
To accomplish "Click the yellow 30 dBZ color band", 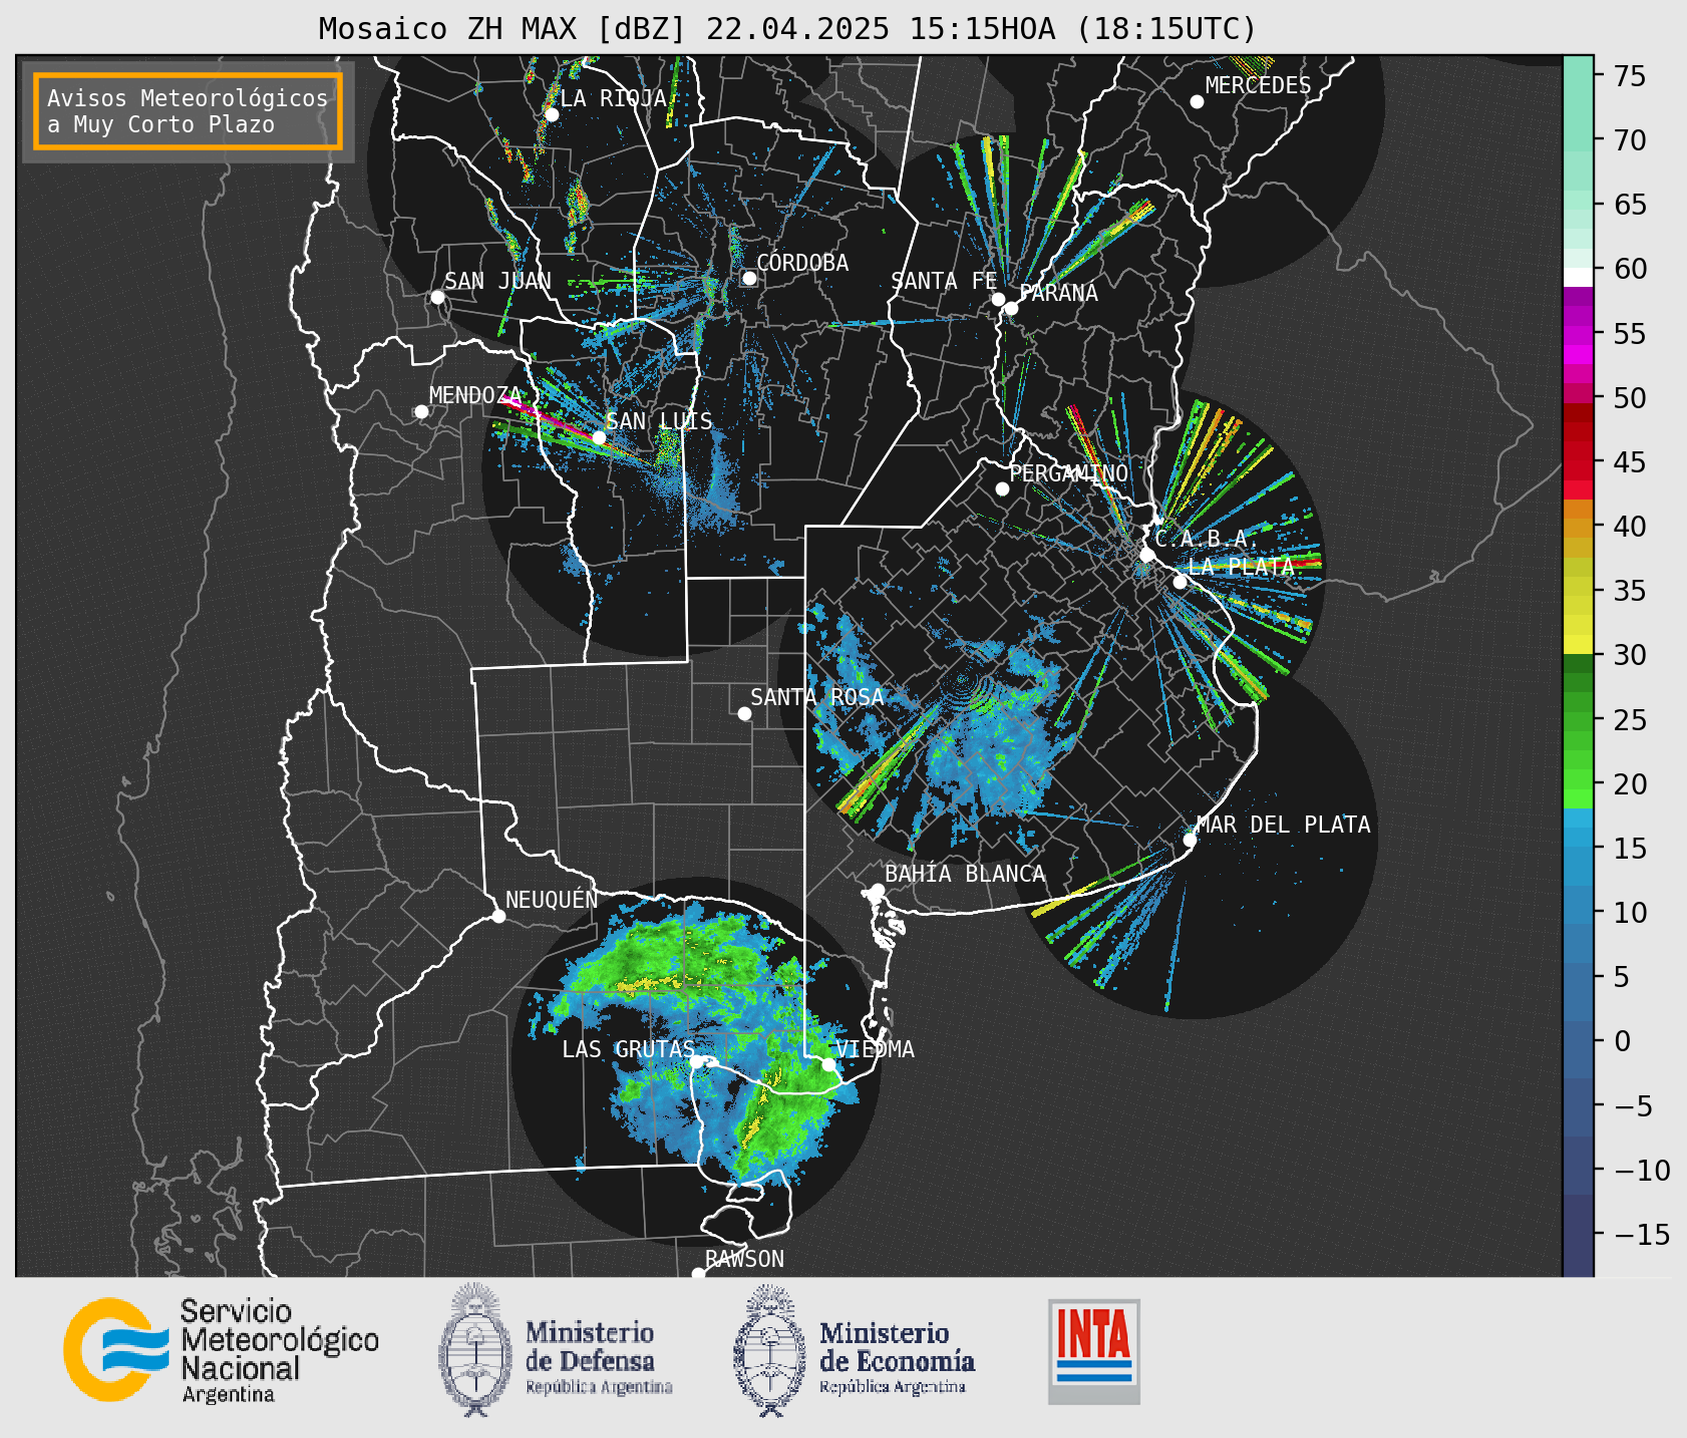I will click(x=1578, y=645).
